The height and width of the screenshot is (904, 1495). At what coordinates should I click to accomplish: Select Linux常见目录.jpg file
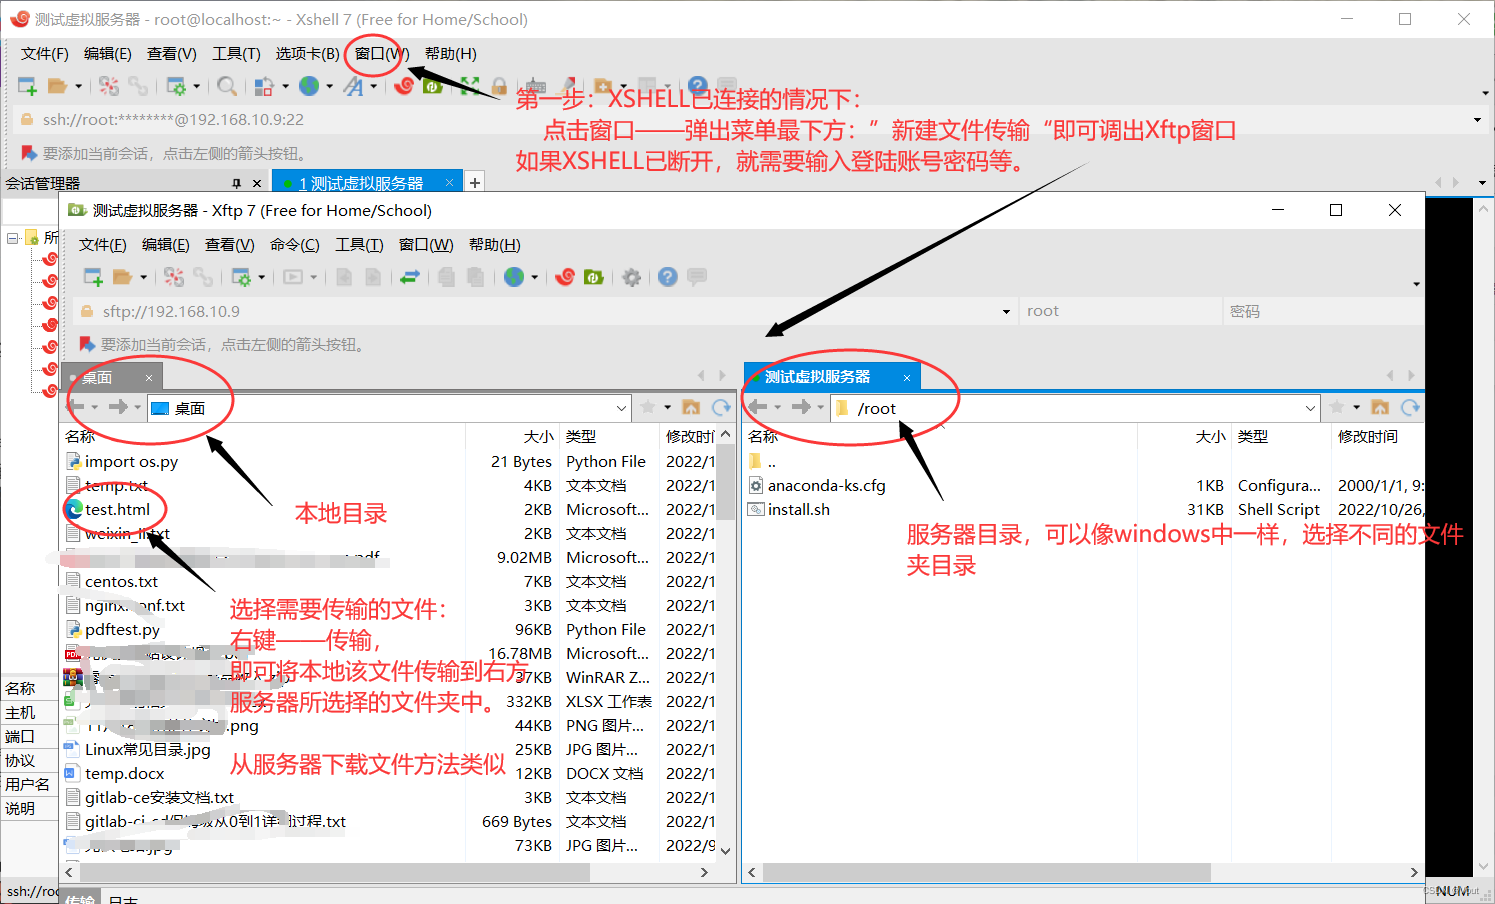click(147, 750)
